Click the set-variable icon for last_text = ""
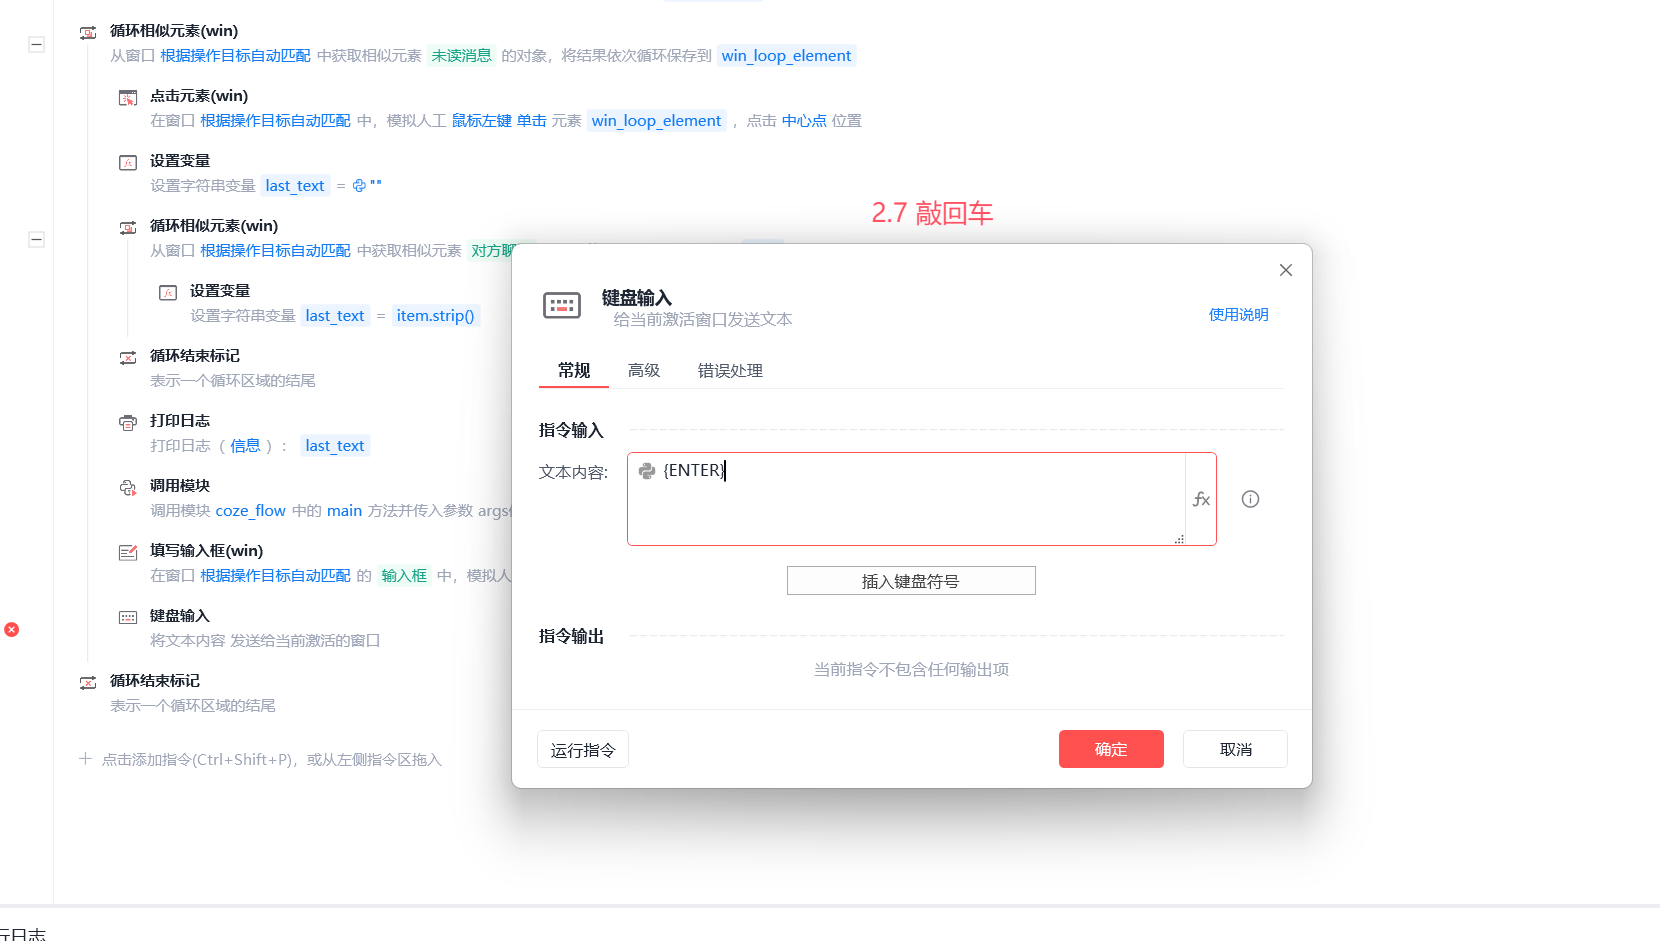 128,162
